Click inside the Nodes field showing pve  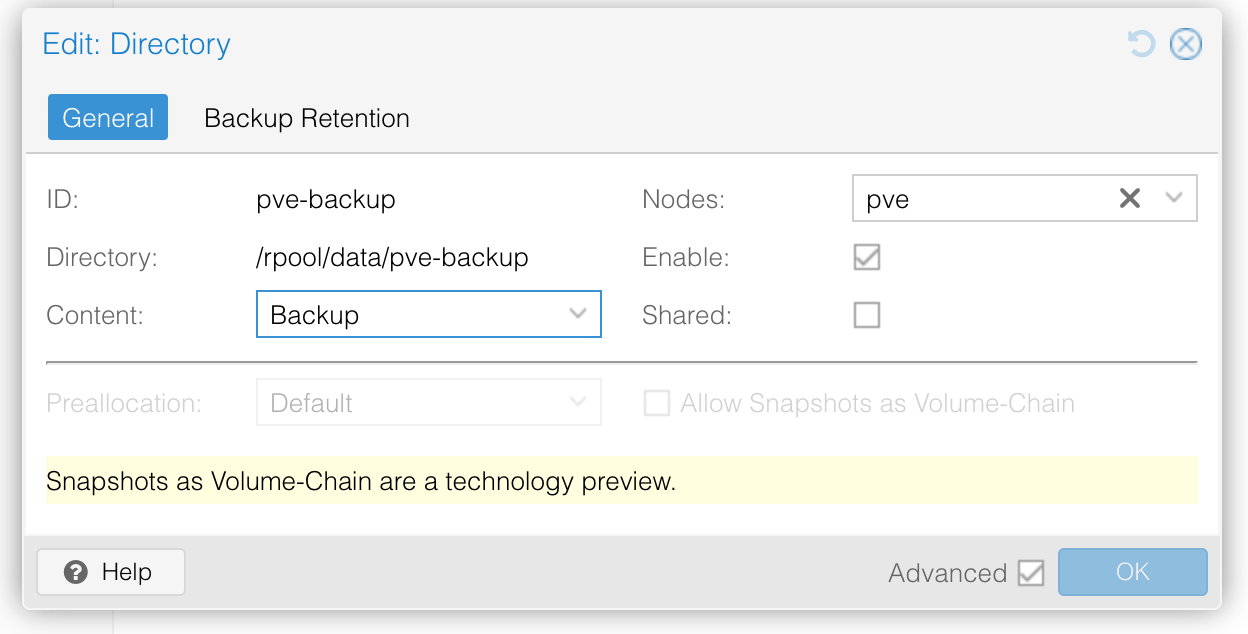(x=980, y=199)
